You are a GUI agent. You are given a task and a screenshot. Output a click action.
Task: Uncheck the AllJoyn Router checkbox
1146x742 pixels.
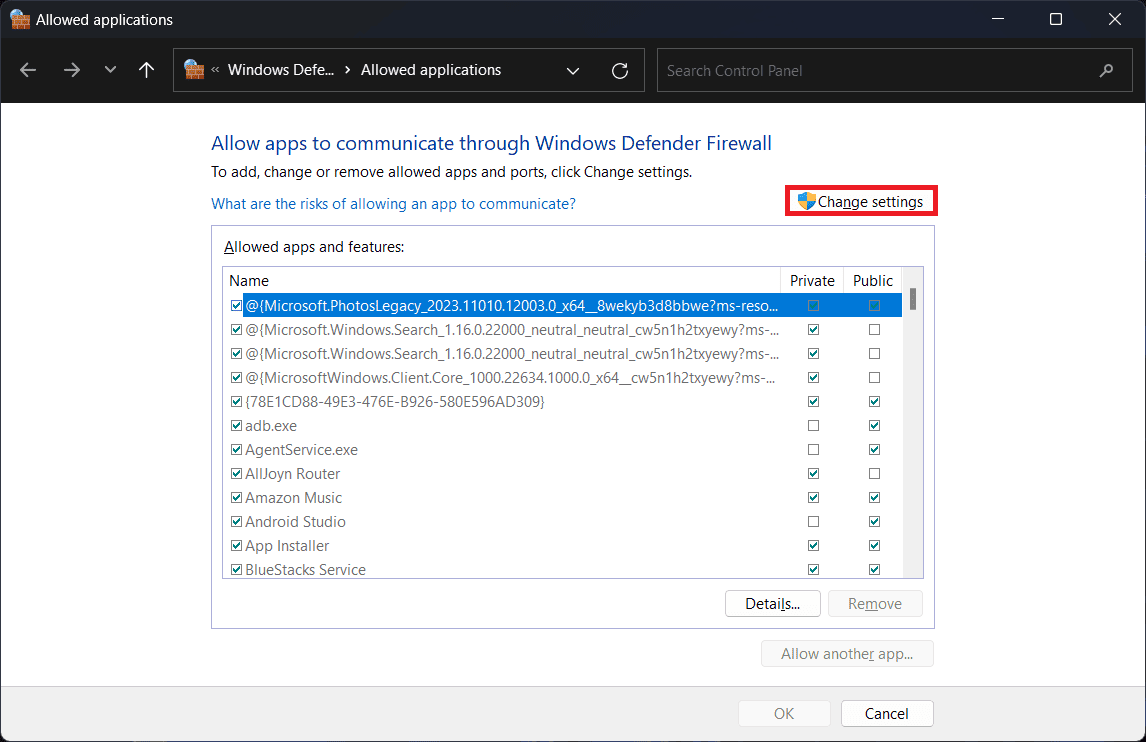[x=236, y=474]
